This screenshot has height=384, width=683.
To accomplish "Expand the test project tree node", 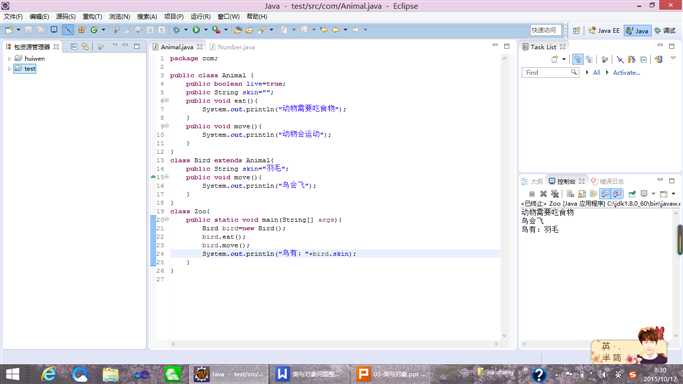I will click(x=9, y=68).
